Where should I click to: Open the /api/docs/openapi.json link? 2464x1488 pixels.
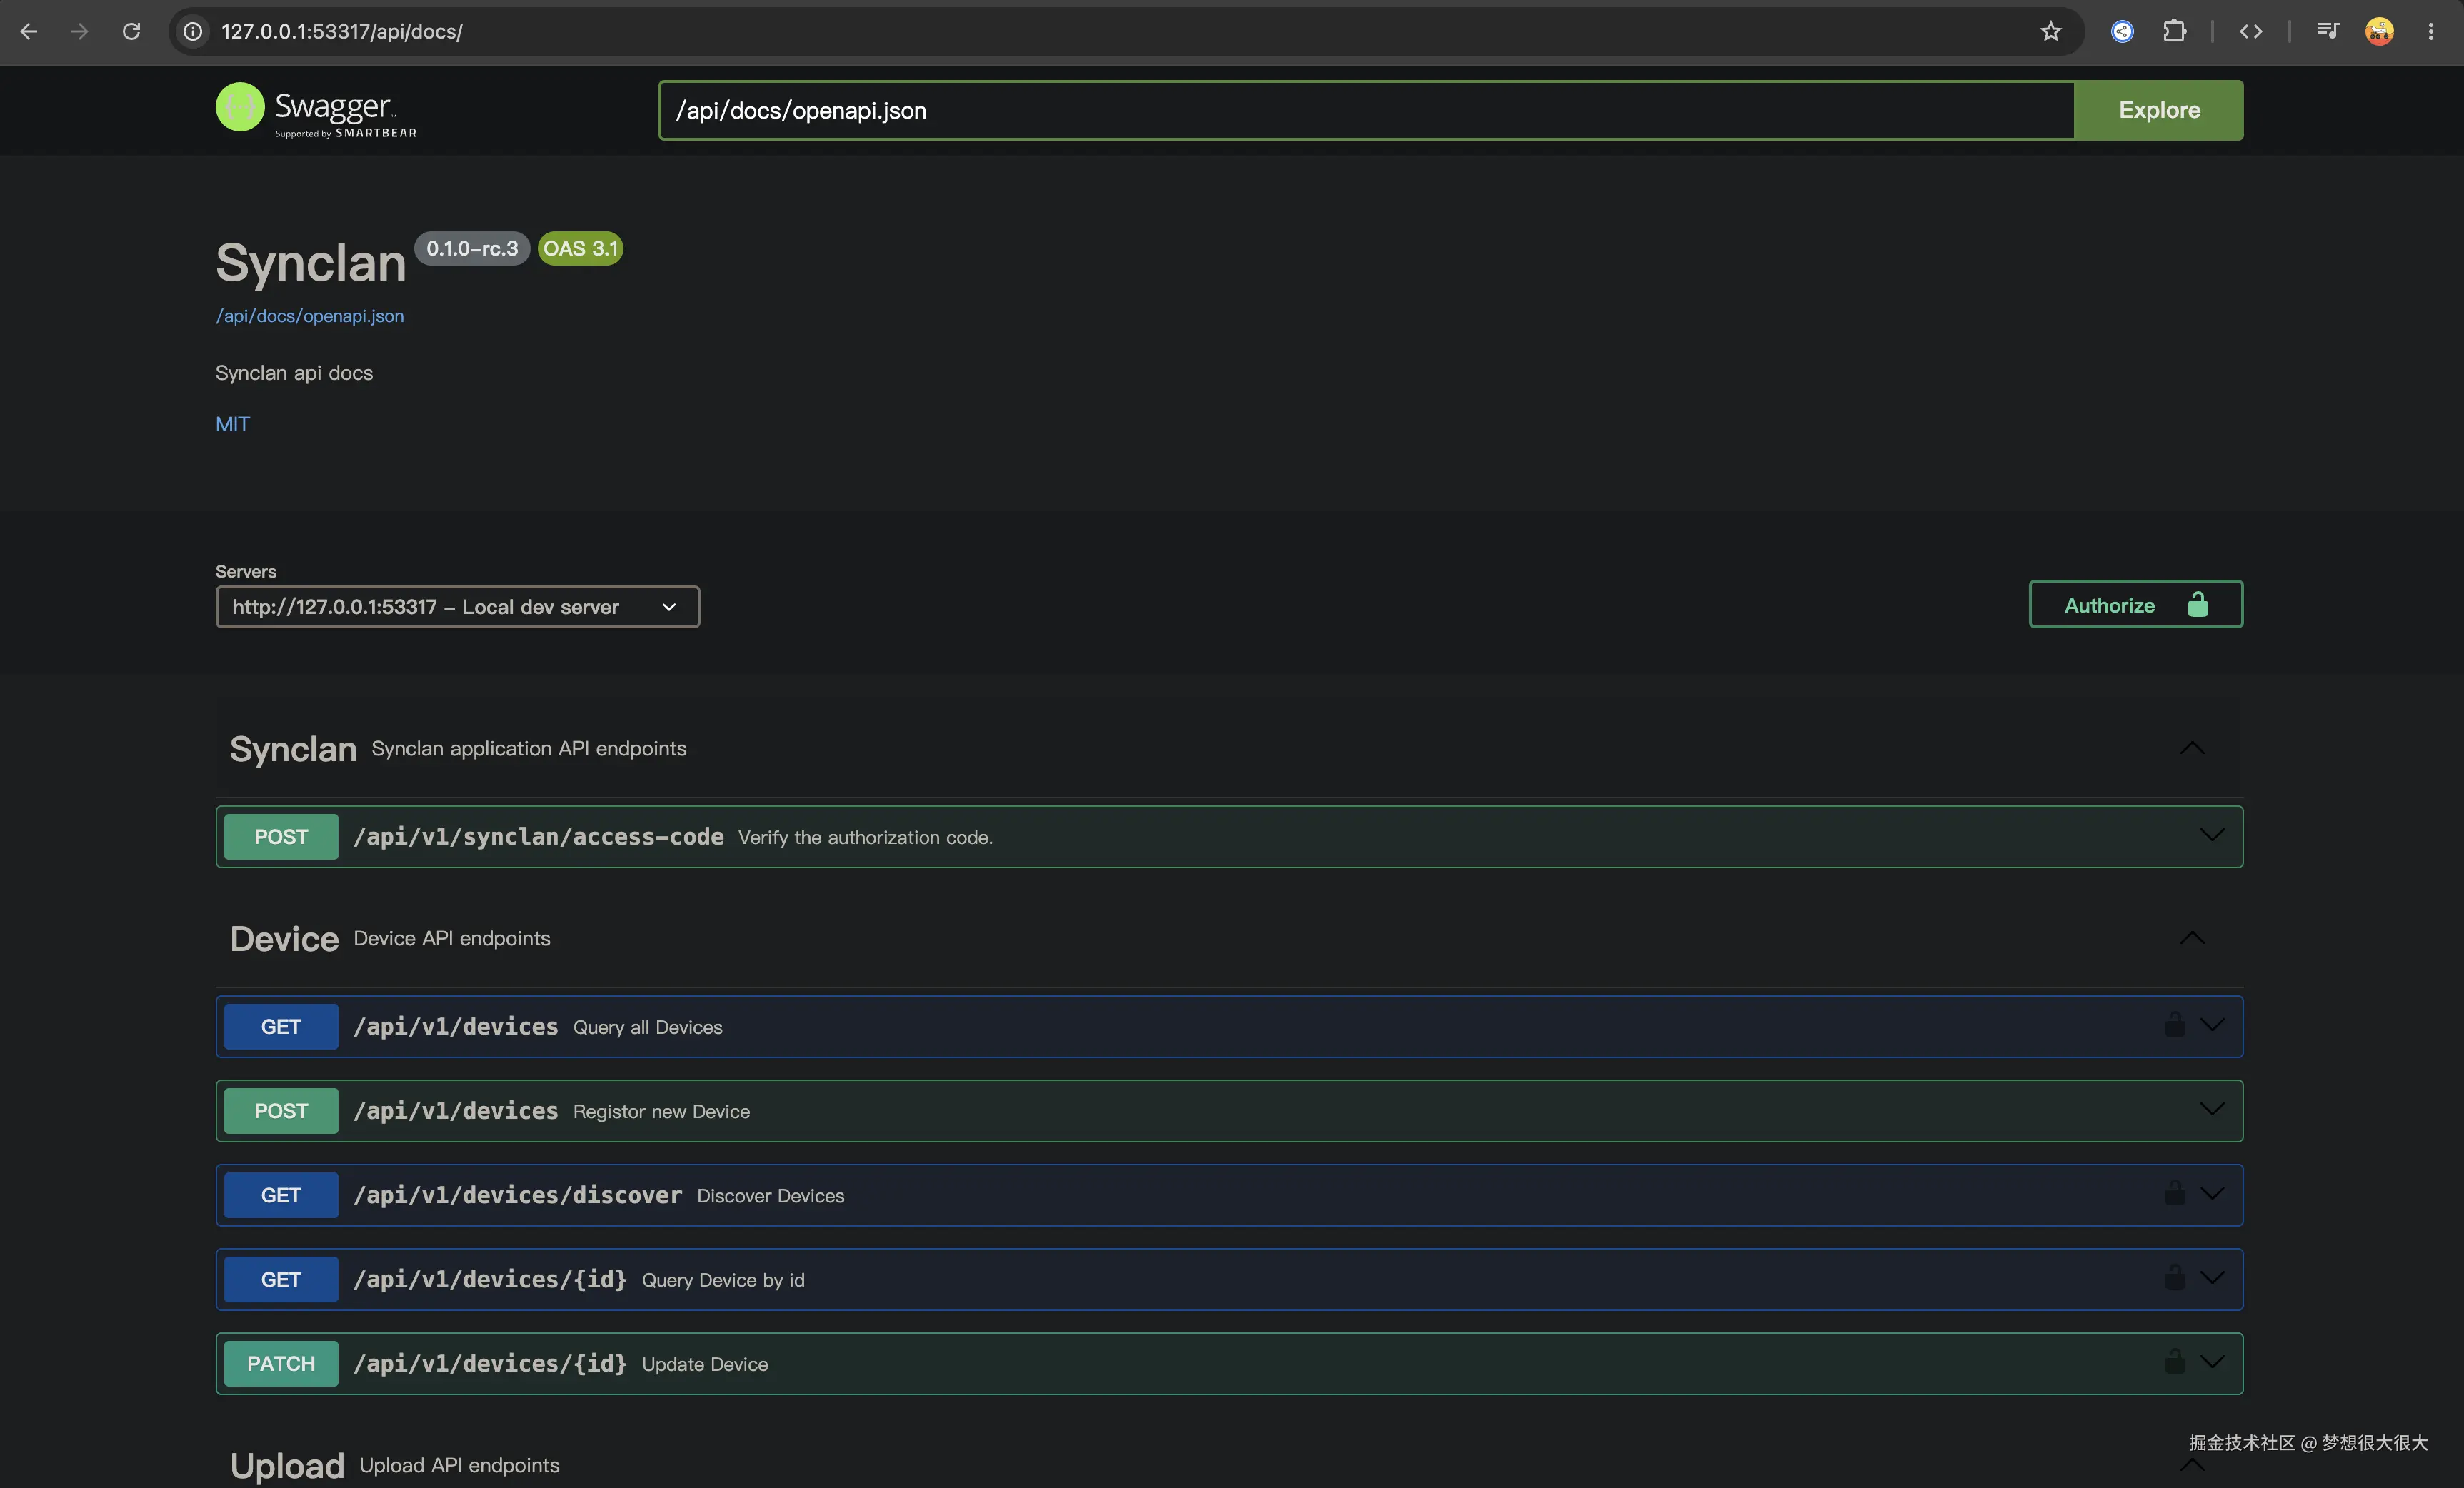[x=310, y=316]
